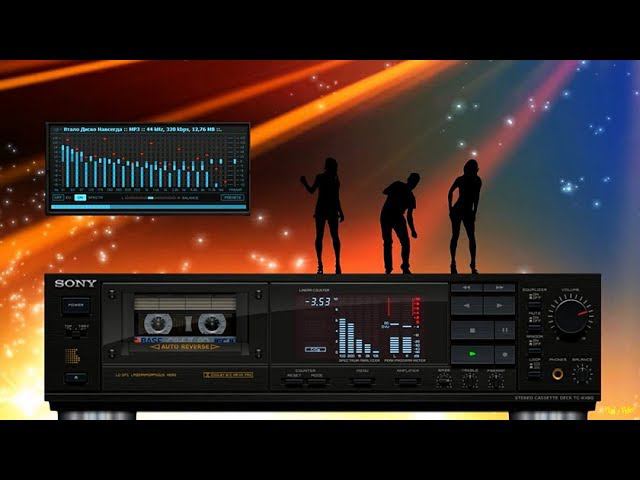Viewport: 640px width, 480px height.
Task: Hit the Pause button on the deck
Action: (505, 329)
